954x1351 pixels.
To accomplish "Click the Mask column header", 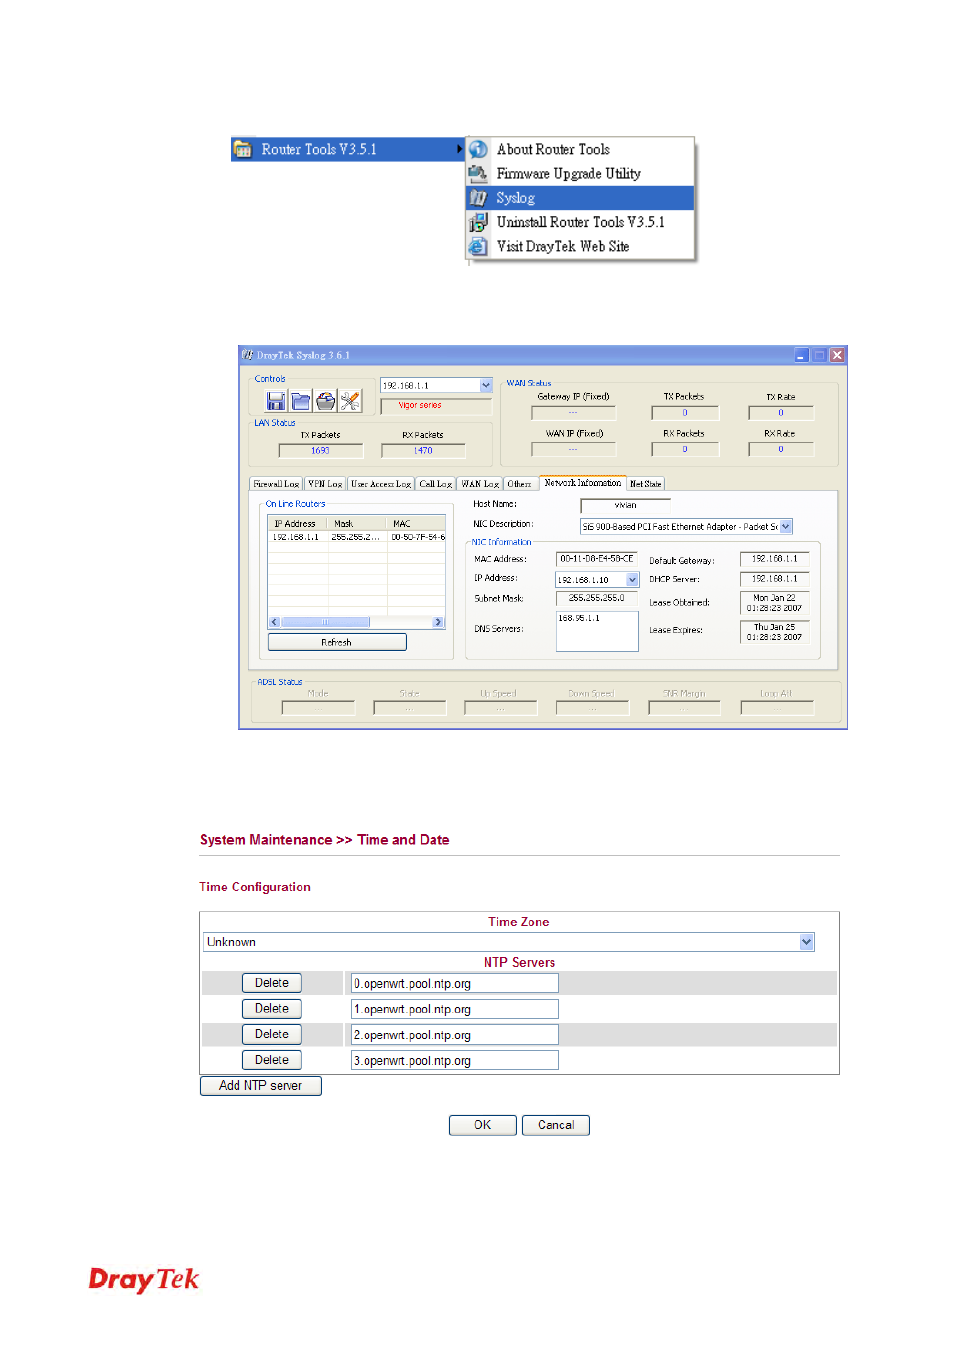I will (358, 524).
